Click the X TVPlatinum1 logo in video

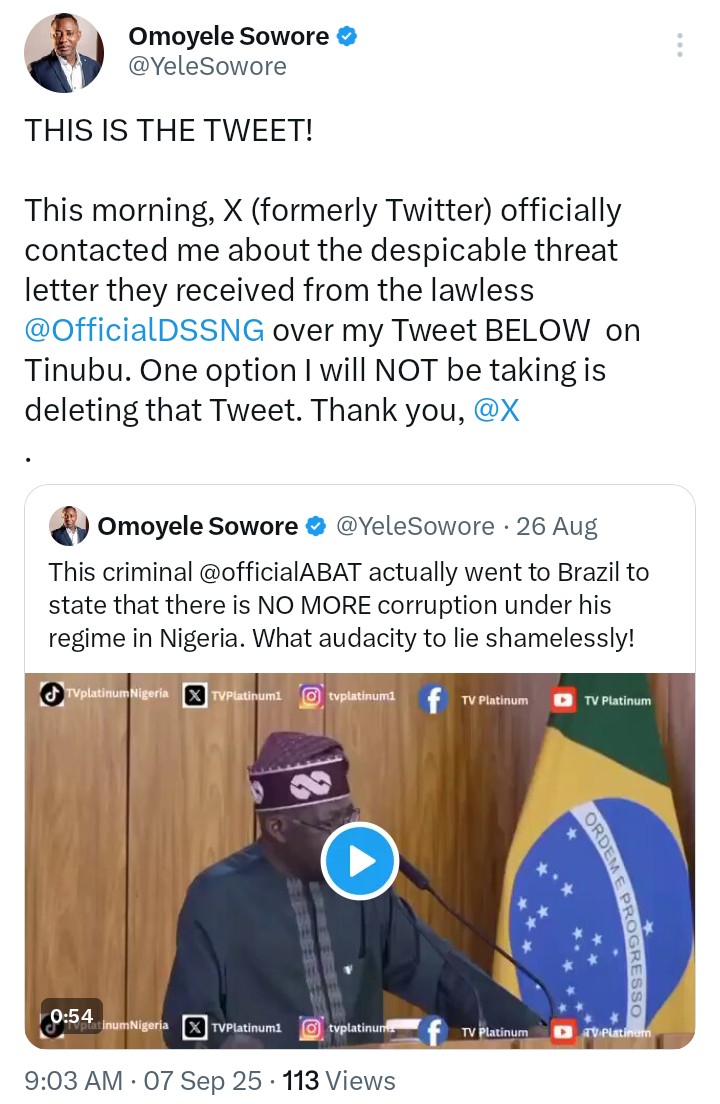tap(195, 696)
